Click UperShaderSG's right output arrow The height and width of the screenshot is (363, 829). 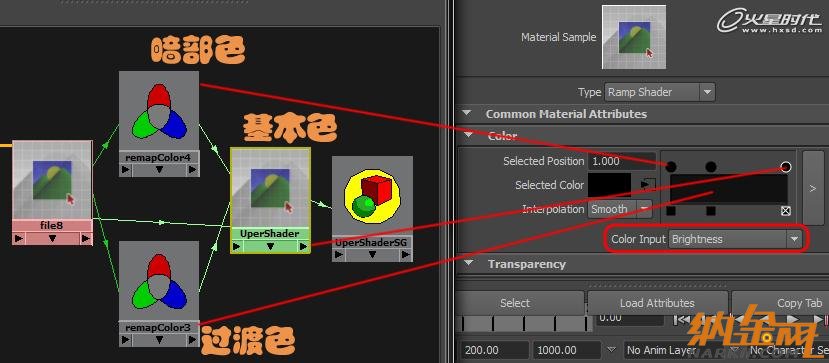[x=406, y=255]
